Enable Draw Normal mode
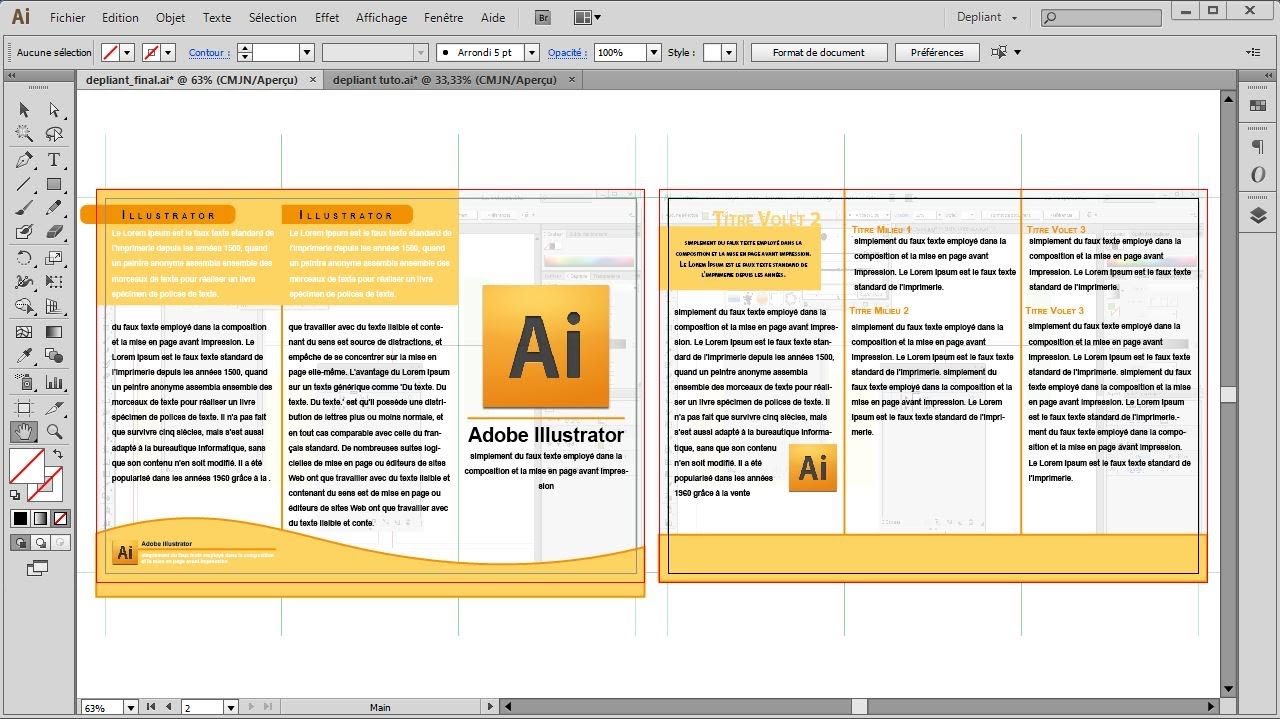 [20, 543]
